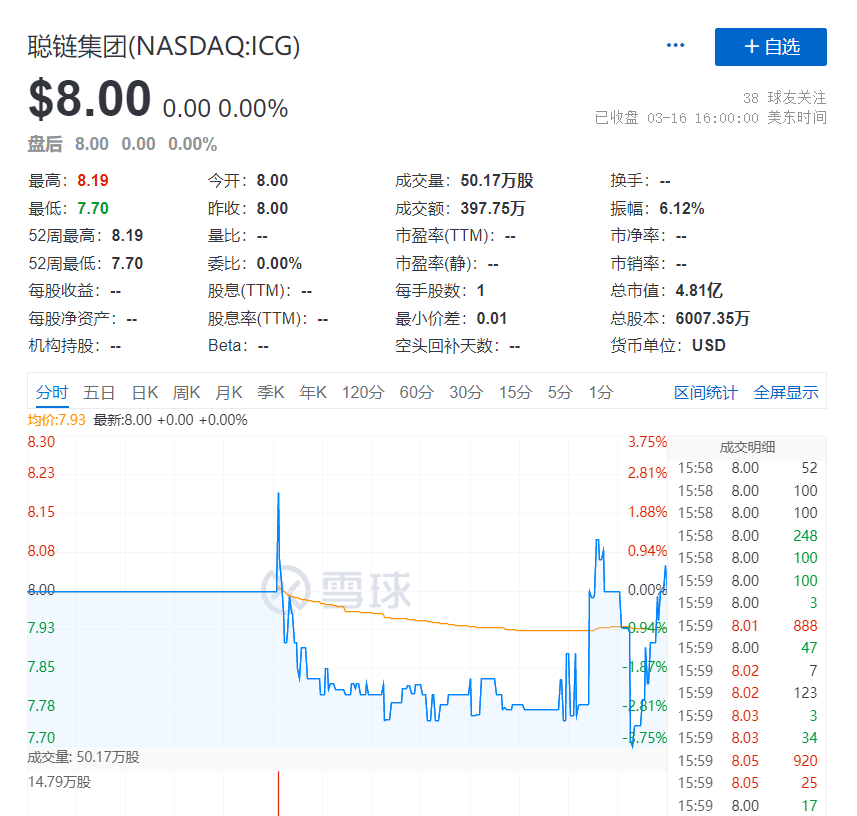Viewport: 857px width, 816px height.
Task: Select the 15:59 trade row showing 920 shares
Action: point(750,760)
